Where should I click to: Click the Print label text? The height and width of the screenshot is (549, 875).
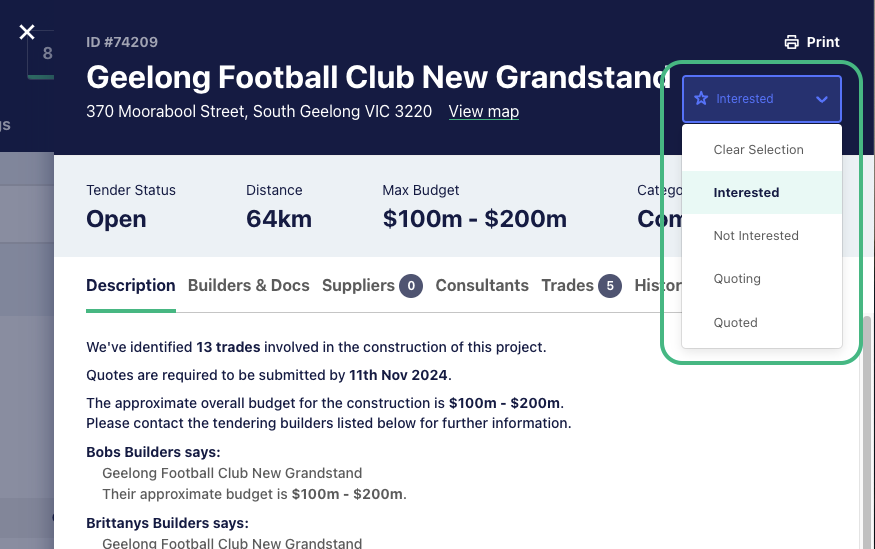pos(823,42)
